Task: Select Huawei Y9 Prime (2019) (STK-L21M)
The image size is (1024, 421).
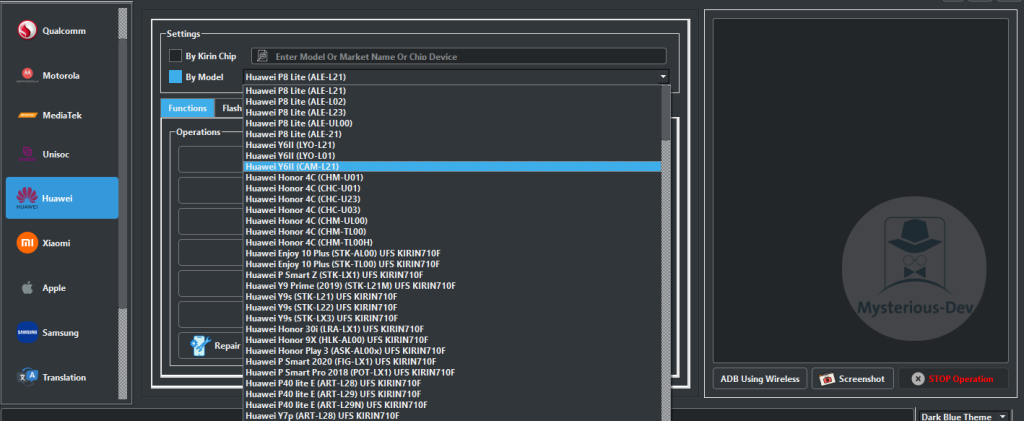Action: click(451, 285)
